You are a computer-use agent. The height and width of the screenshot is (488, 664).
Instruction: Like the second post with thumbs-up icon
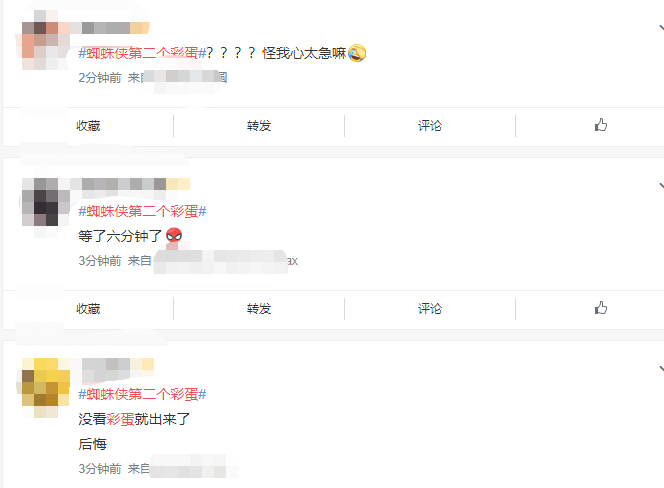coord(600,308)
